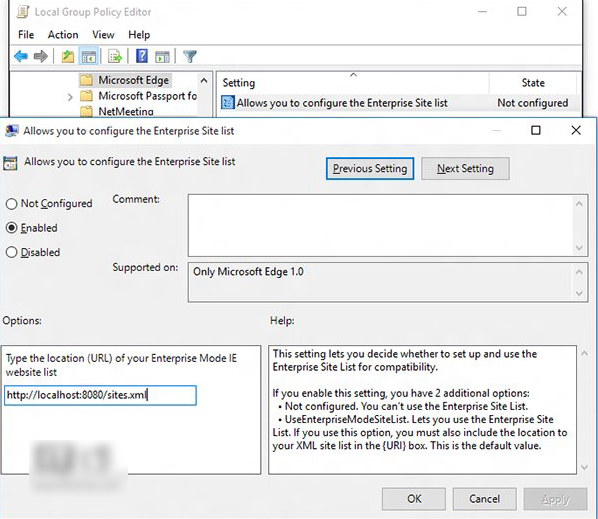Click the Filter funnel toolbar icon
The width and height of the screenshot is (598, 519).
[190, 56]
